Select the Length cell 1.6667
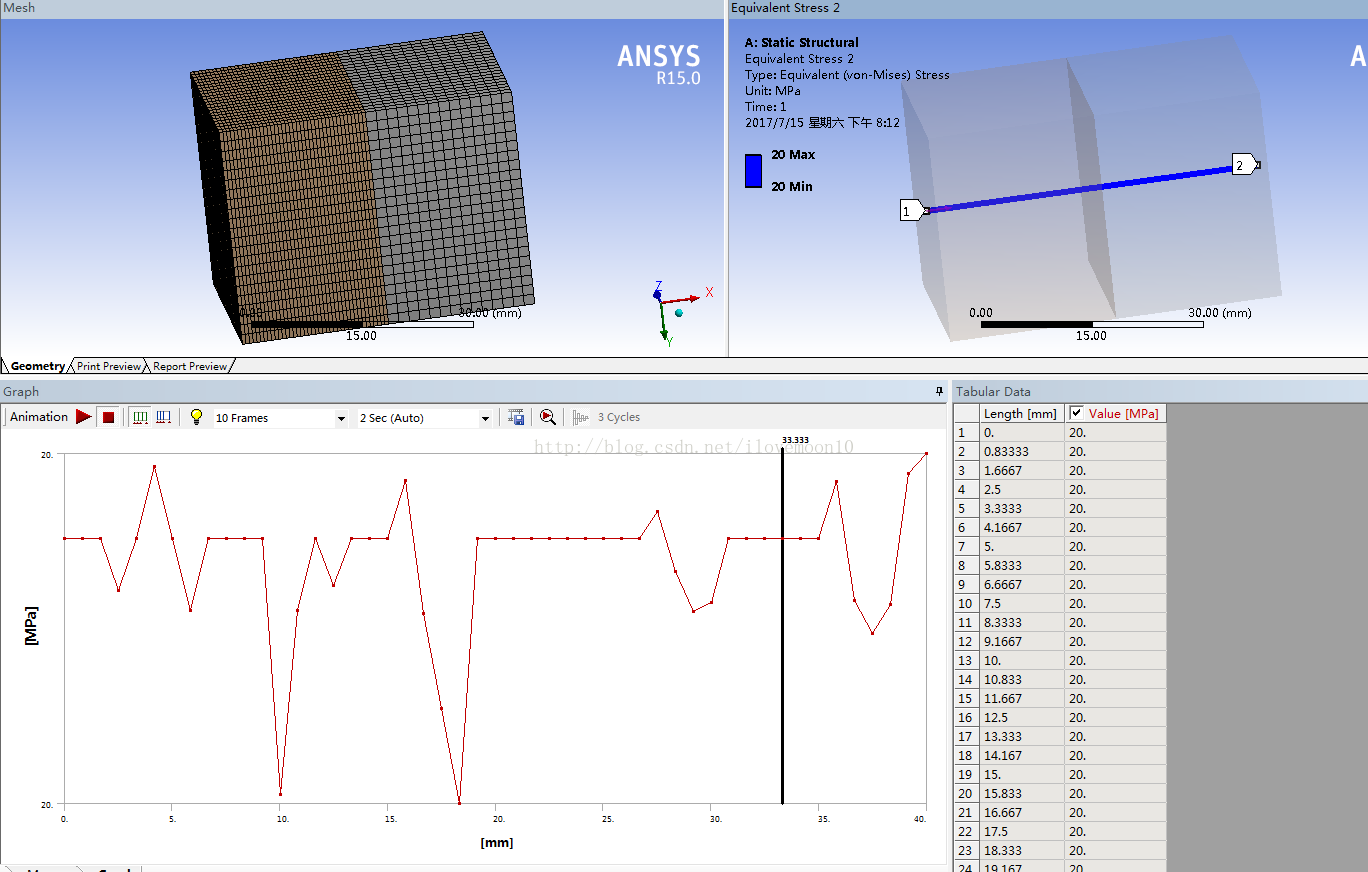 pyautogui.click(x=1022, y=470)
